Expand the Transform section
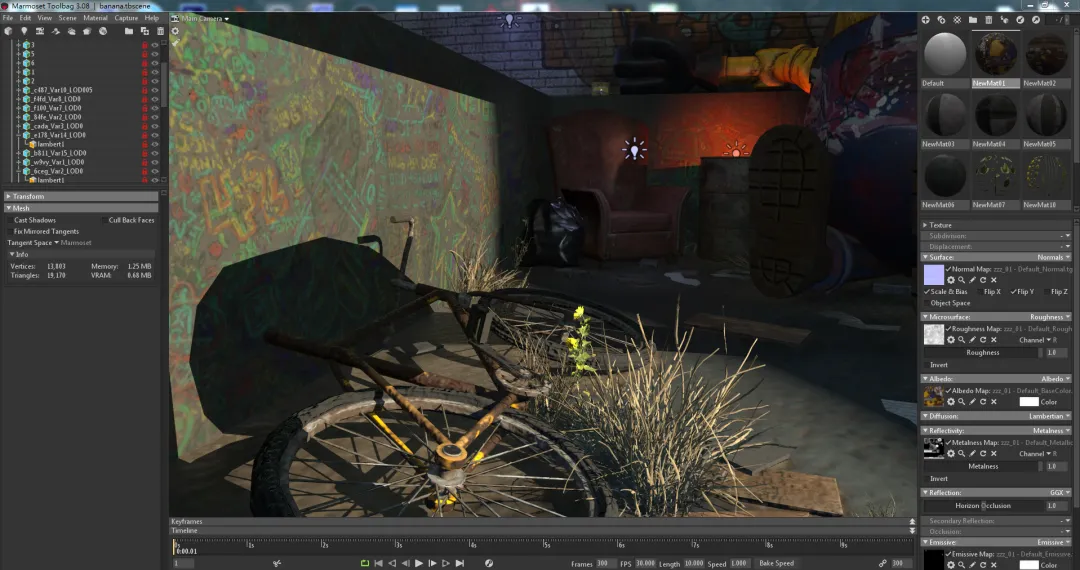Screen dimensions: 1080x570 [8, 196]
